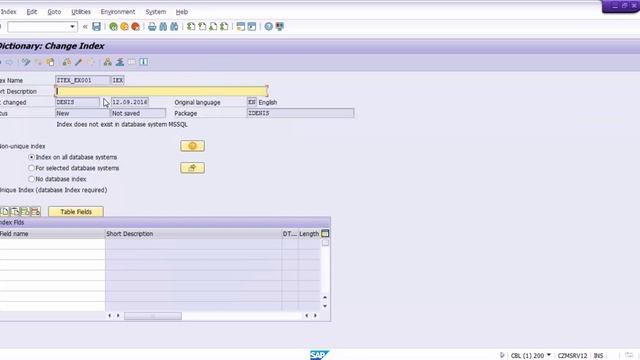Click the yellow Exit icon
This screenshot has height=360, width=640.
pyautogui.click(x=124, y=27)
